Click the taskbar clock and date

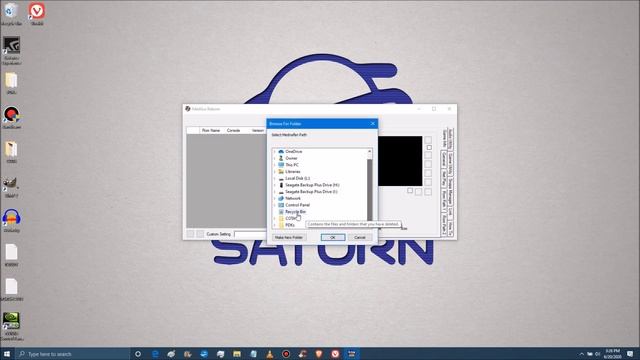coord(612,354)
